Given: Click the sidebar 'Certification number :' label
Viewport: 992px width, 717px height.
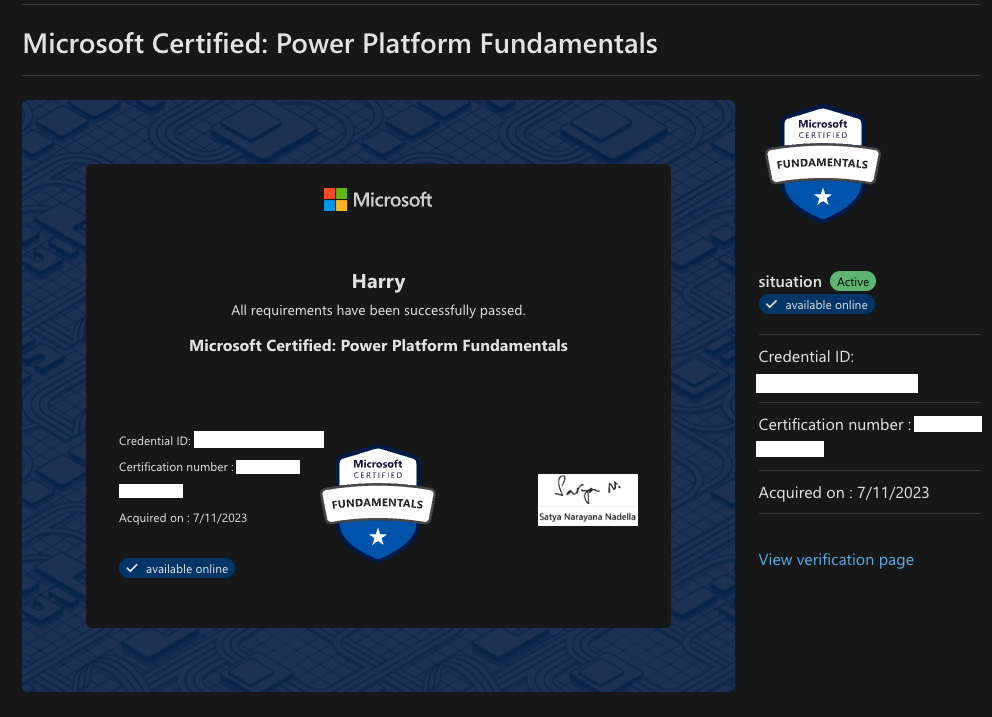Looking at the screenshot, I should [x=834, y=425].
